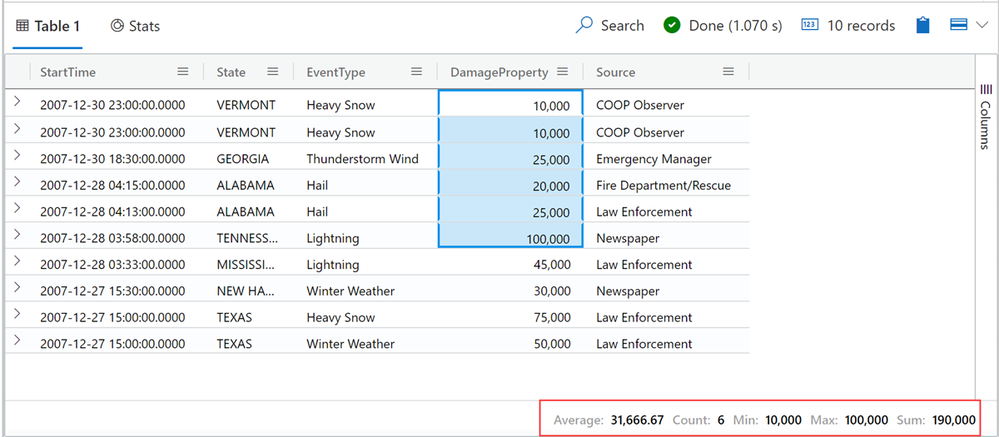Select the 75,000 DamageProperty cell
Viewport: 999px width, 437px height.
point(510,317)
